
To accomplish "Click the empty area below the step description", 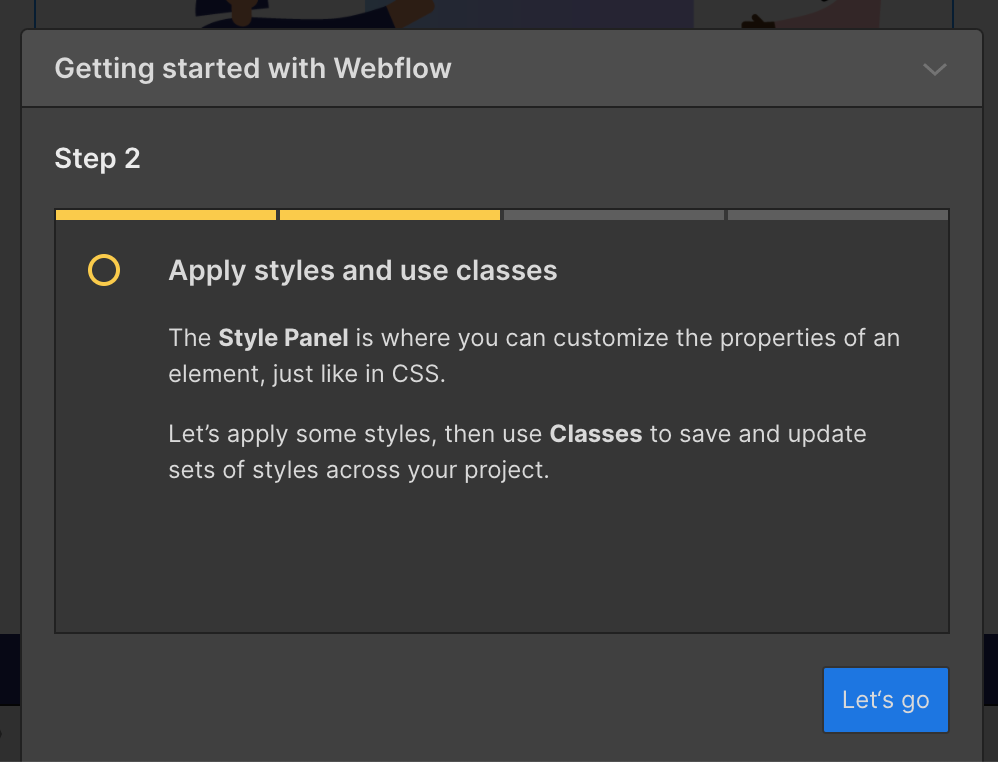I will pos(500,560).
